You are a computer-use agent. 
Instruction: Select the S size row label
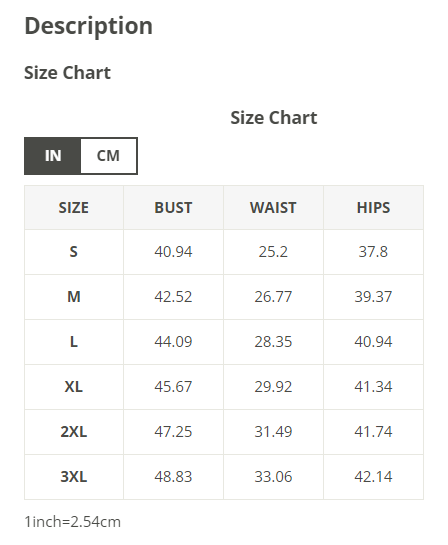point(74,252)
